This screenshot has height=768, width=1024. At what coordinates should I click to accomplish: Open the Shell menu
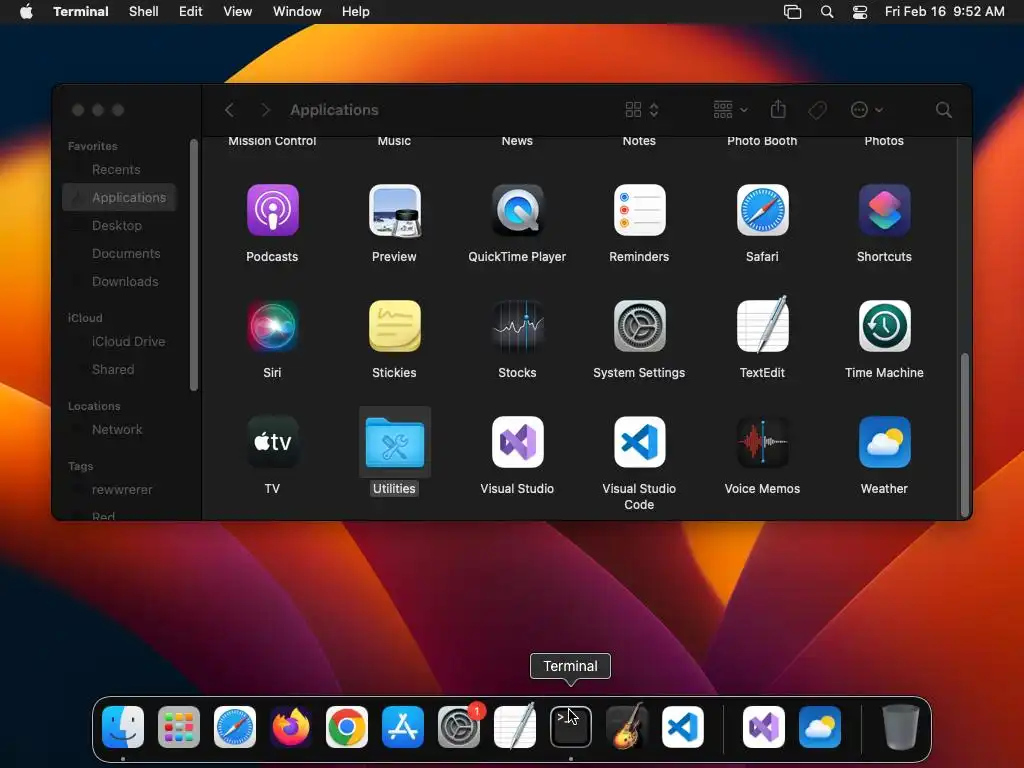click(x=144, y=12)
